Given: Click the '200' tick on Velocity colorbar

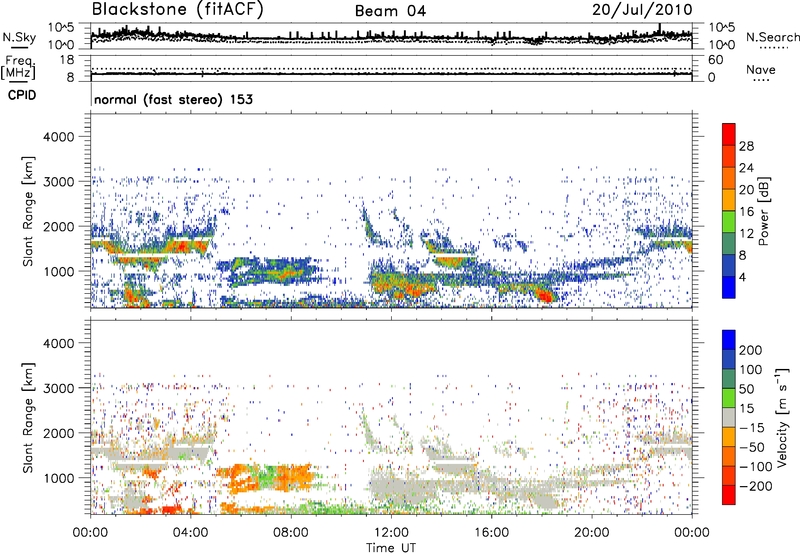Looking at the screenshot, I should [751, 350].
